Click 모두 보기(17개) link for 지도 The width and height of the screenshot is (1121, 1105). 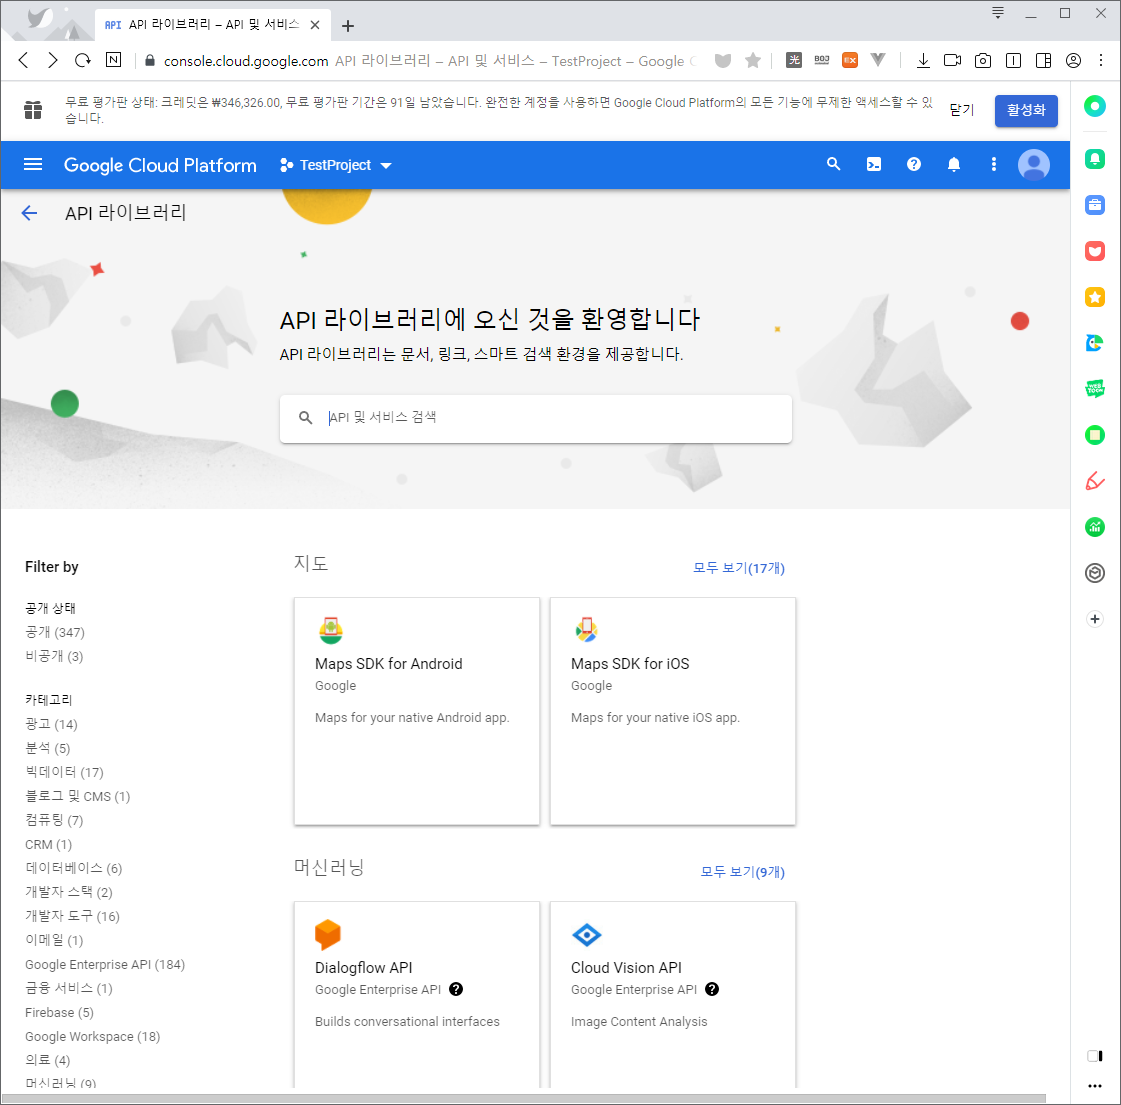(739, 568)
